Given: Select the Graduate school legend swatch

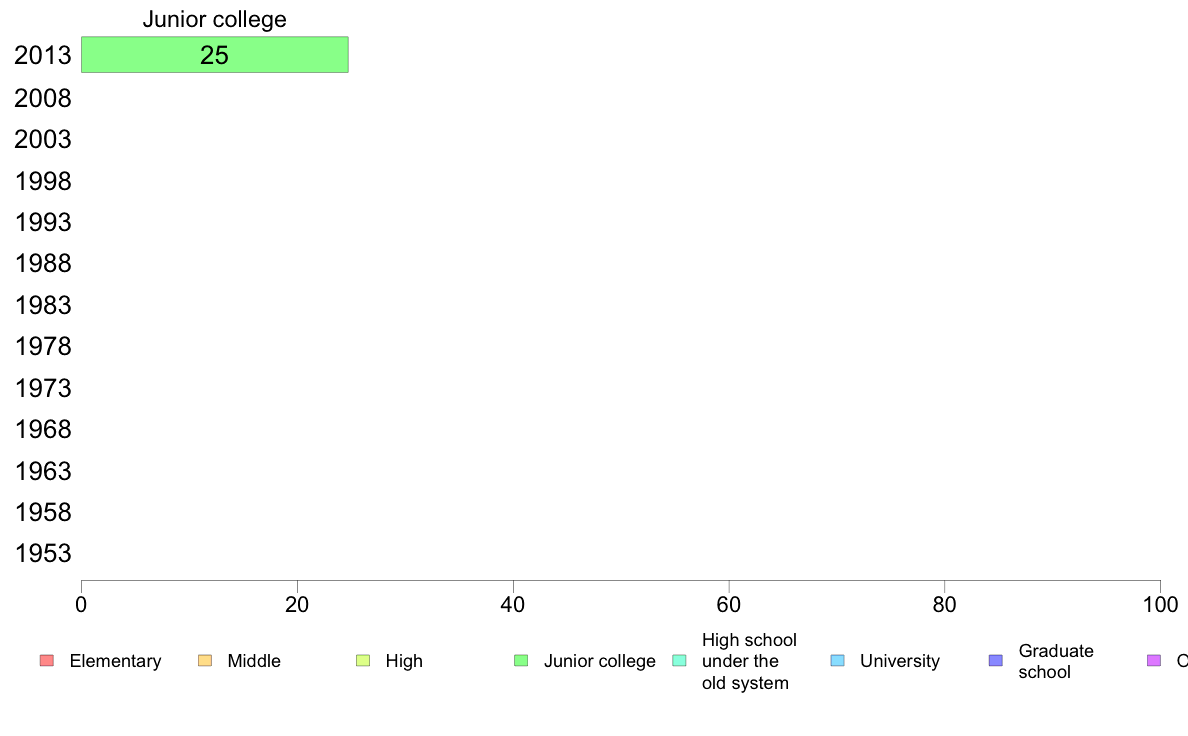Looking at the screenshot, I should pos(996,661).
